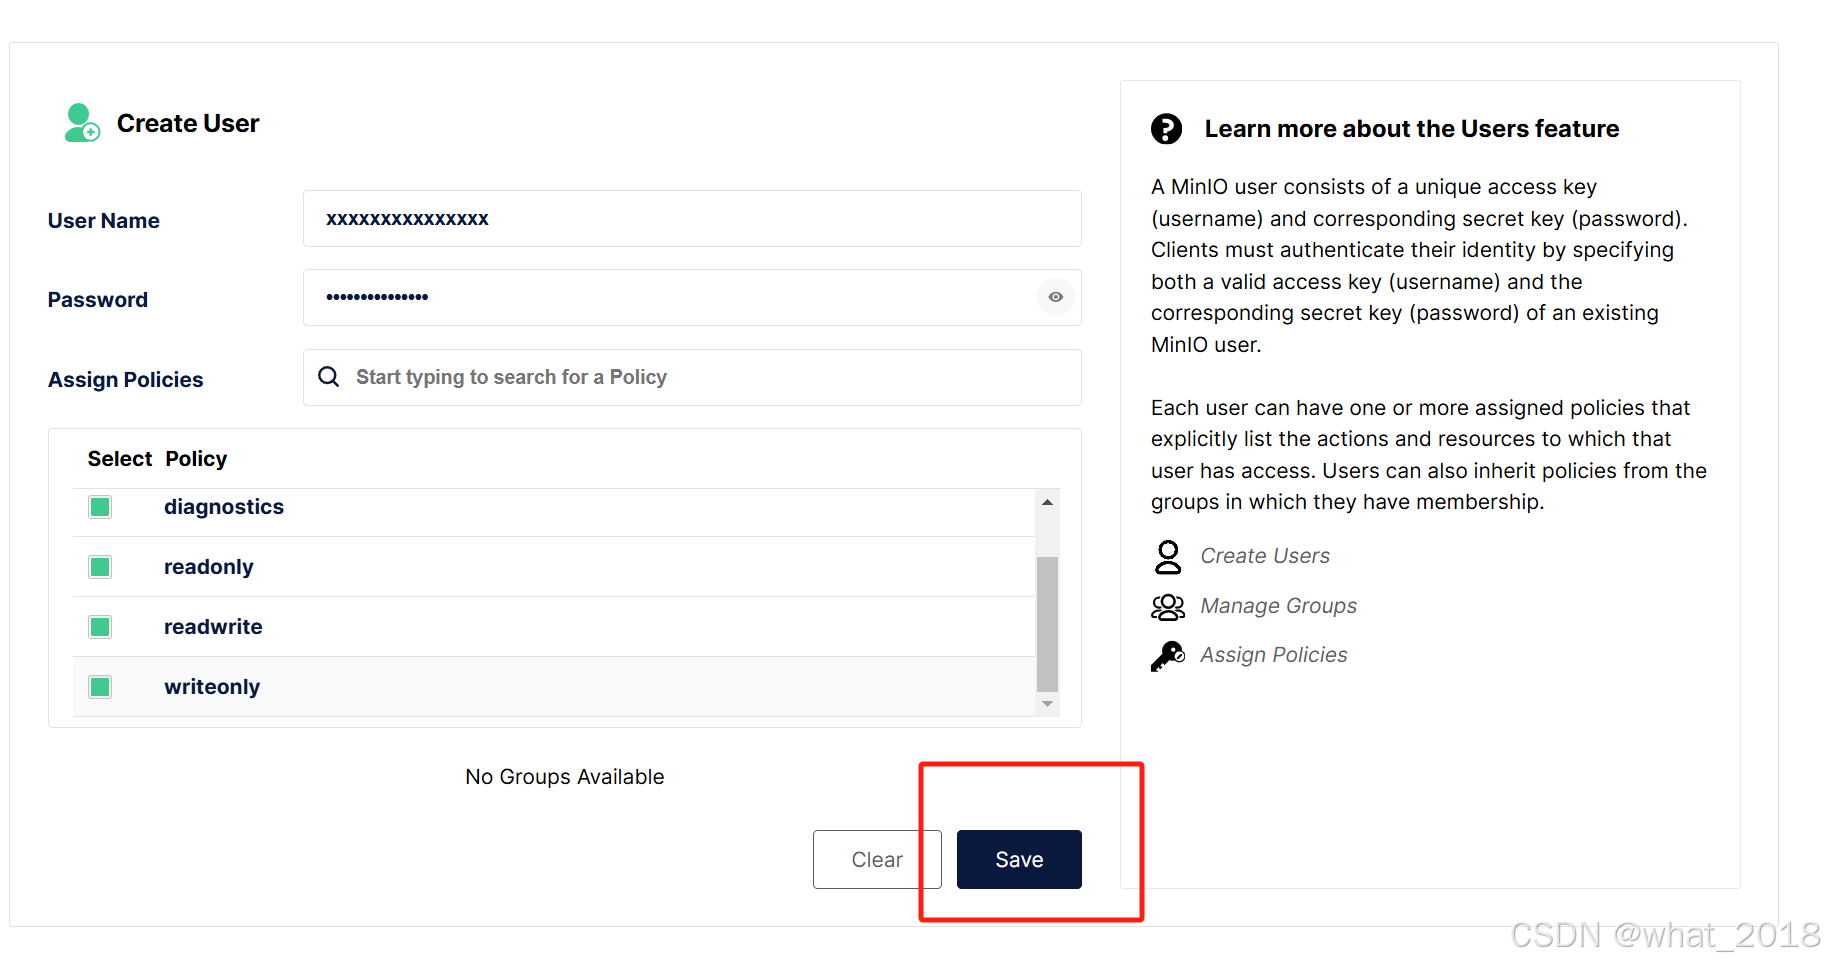Focus the User Name input field
The height and width of the screenshot is (967, 1825).
691,219
